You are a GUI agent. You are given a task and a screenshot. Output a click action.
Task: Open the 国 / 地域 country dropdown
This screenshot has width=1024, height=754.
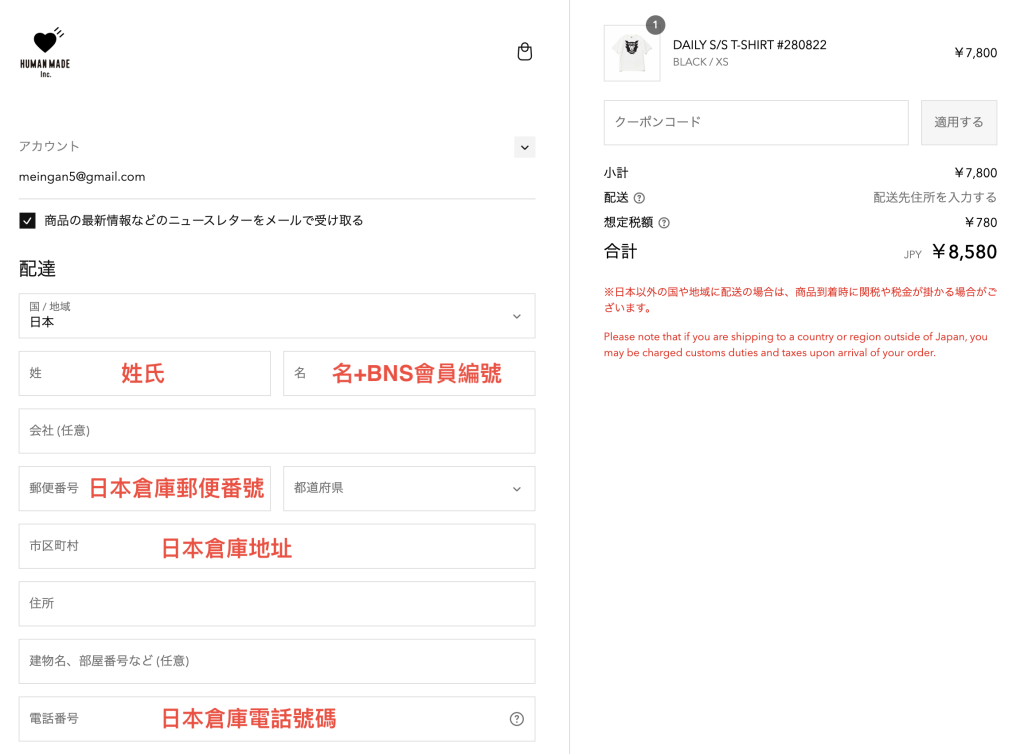276,316
